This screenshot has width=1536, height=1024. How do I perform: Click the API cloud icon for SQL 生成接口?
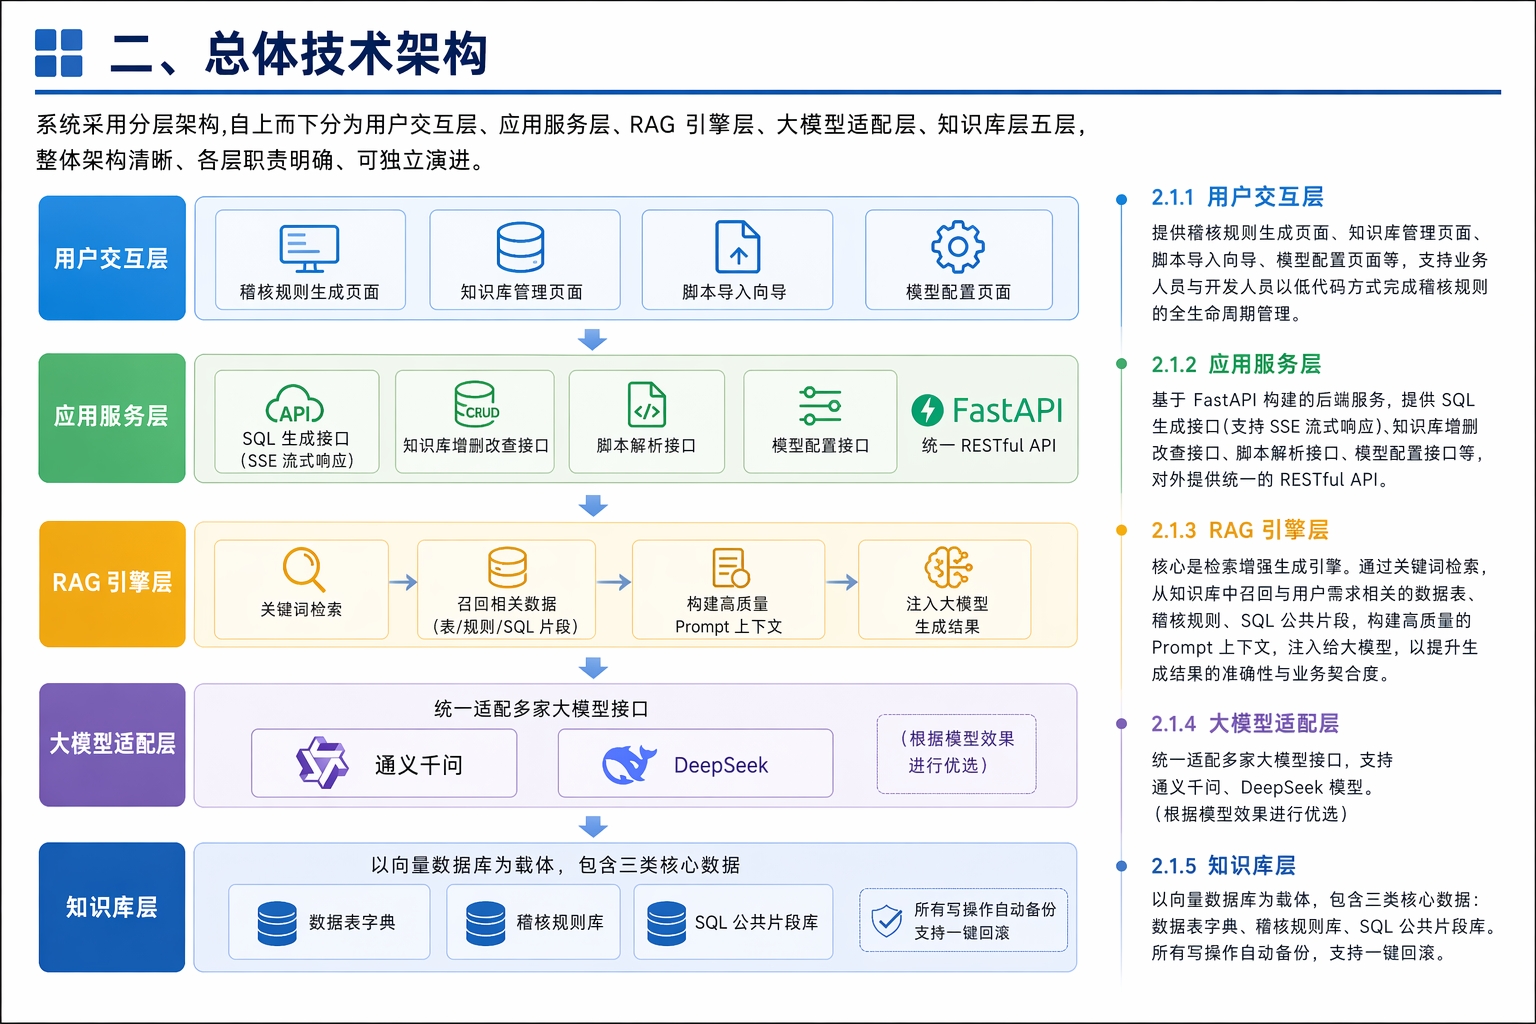(295, 406)
